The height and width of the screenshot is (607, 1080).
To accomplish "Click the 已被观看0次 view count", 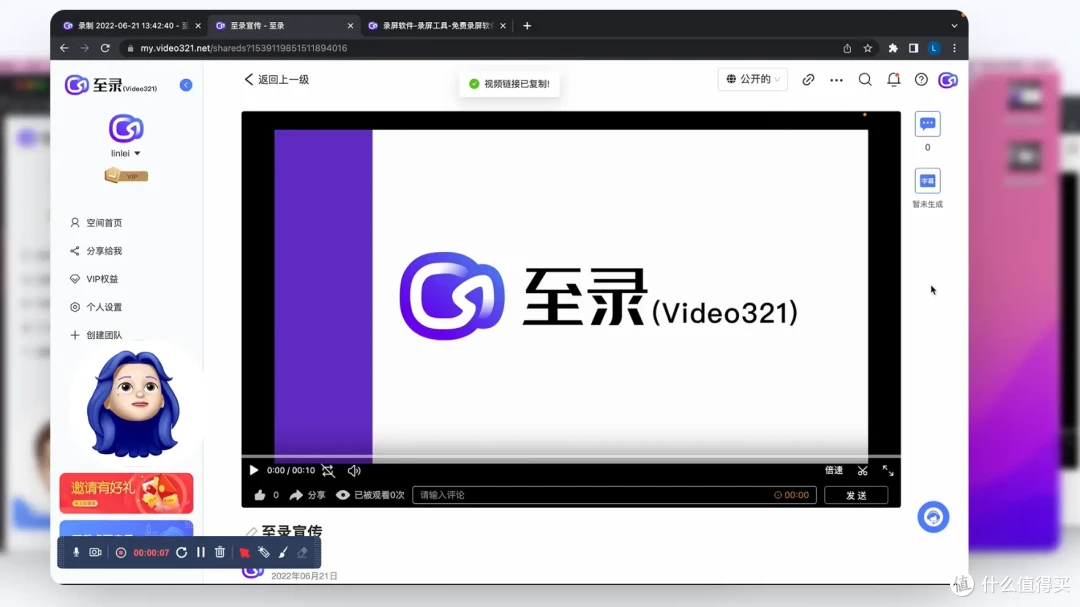I will (x=371, y=495).
